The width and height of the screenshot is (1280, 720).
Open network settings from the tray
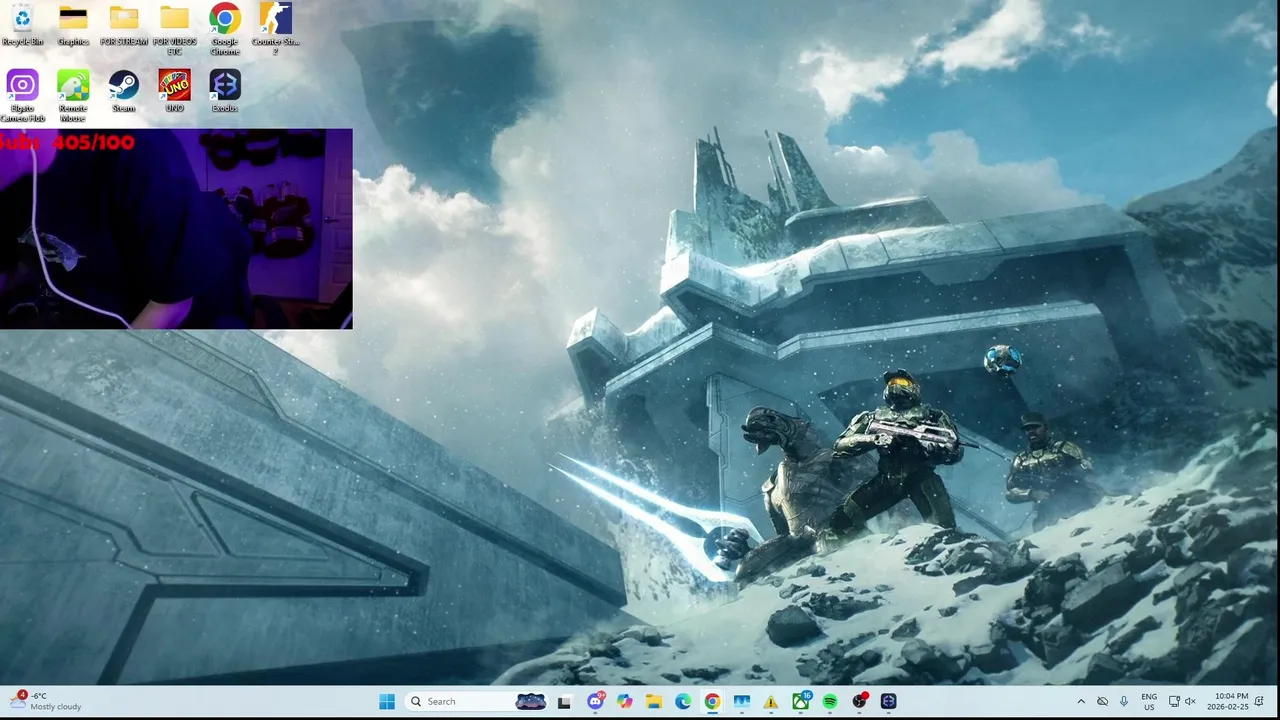[x=1174, y=701]
